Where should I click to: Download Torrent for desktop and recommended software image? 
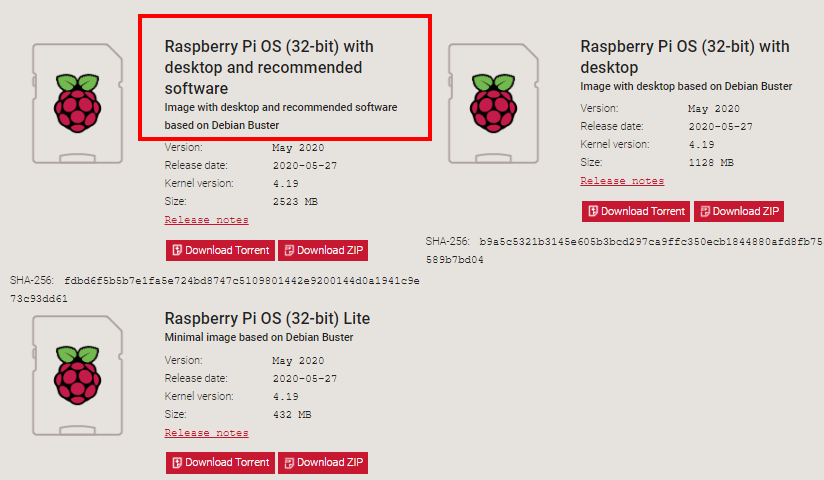point(220,250)
